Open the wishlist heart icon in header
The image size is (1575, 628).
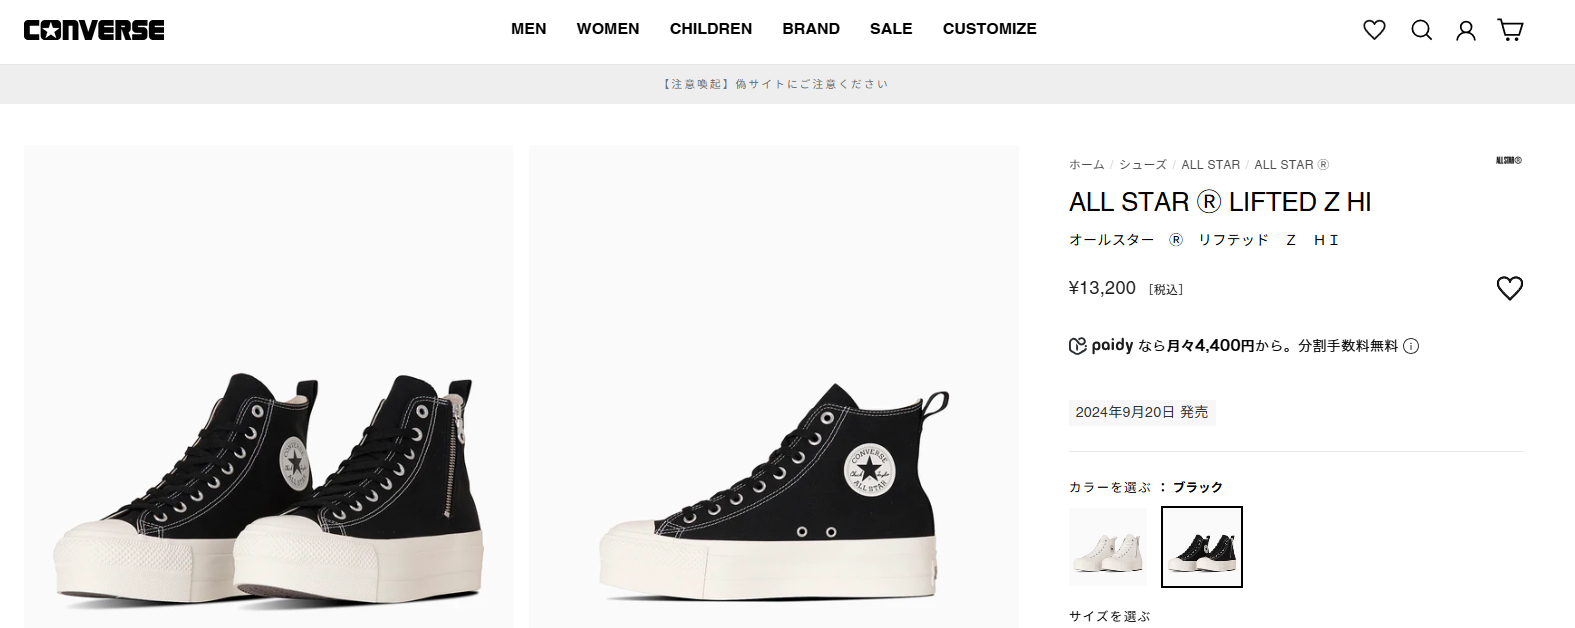1374,30
